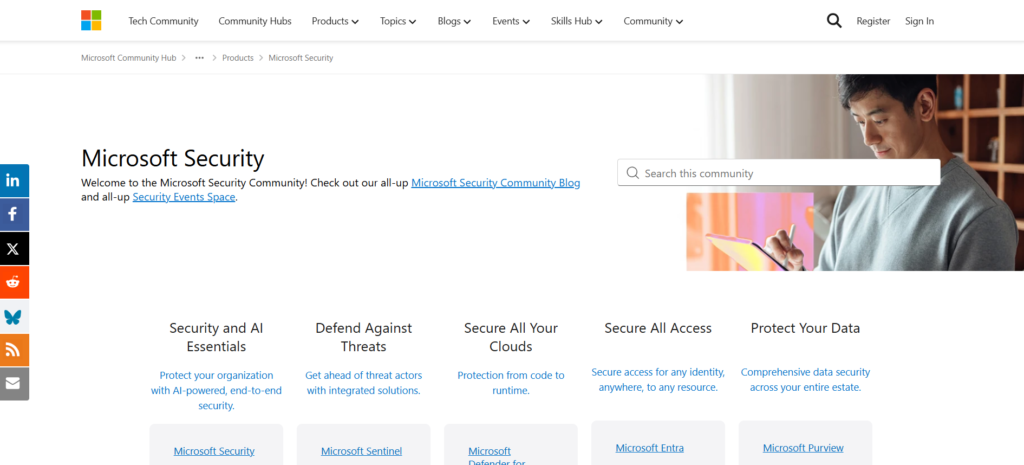The width and height of the screenshot is (1024, 465).
Task: Click Defend Against Threats heading
Action: click(364, 337)
